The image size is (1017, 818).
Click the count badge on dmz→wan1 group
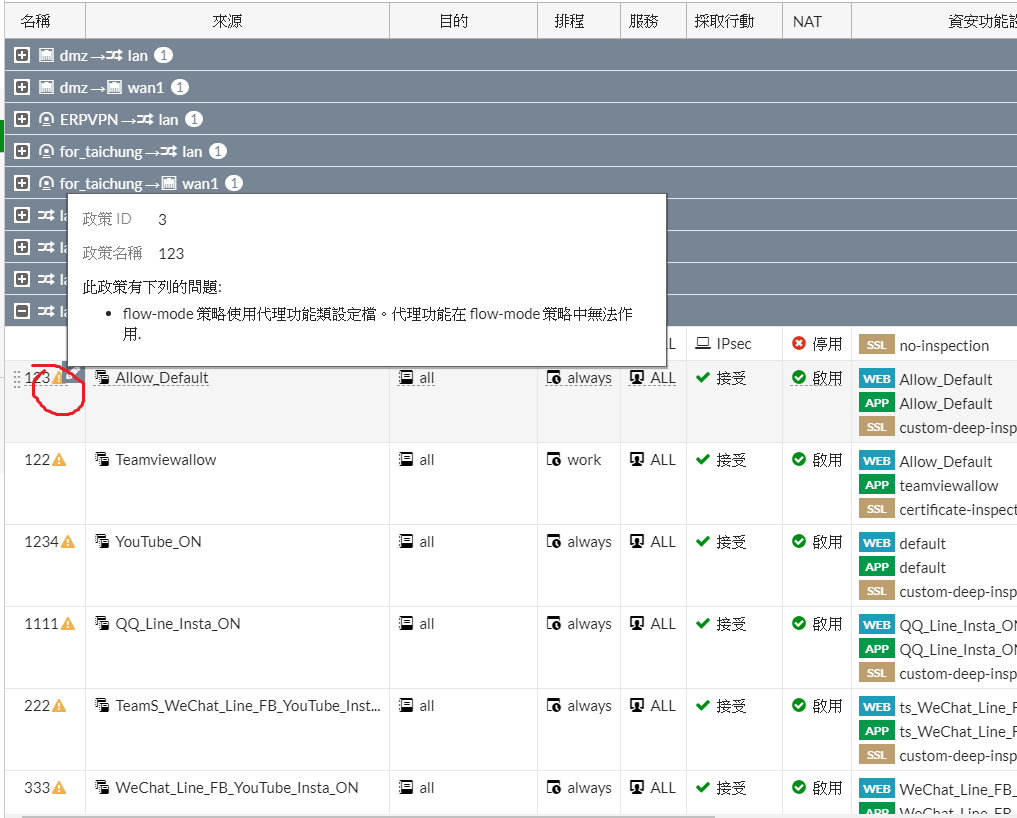pyautogui.click(x=180, y=87)
